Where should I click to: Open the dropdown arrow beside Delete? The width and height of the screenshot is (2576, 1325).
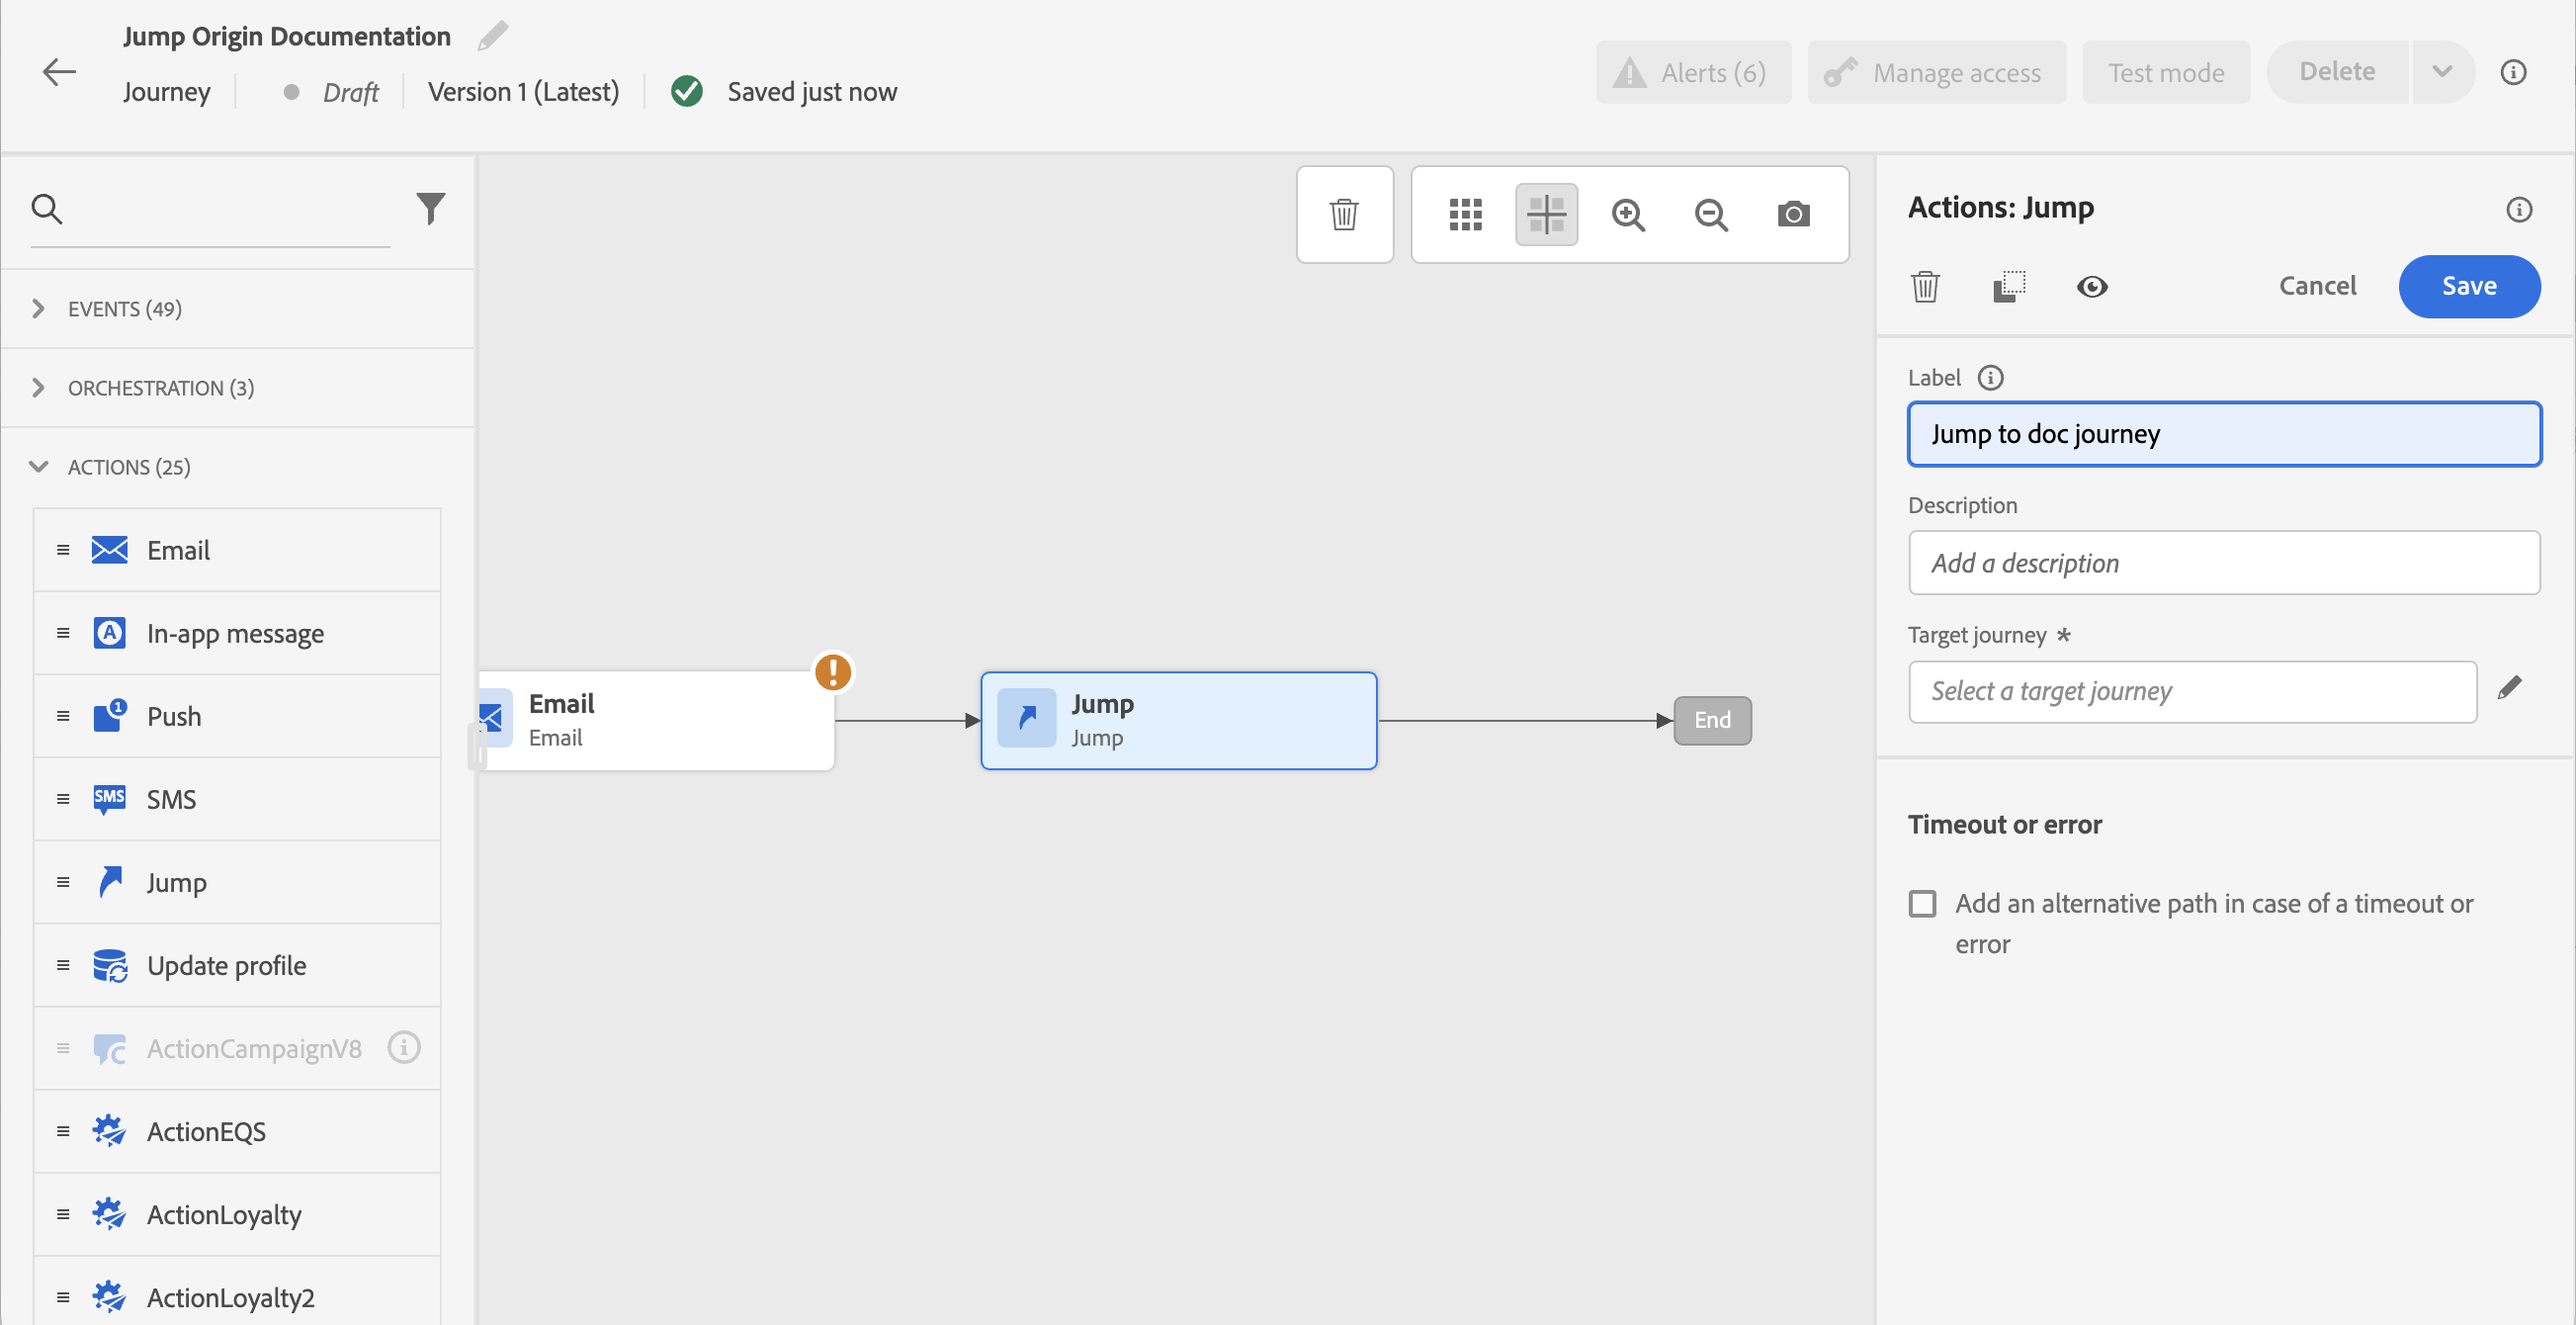point(2442,72)
